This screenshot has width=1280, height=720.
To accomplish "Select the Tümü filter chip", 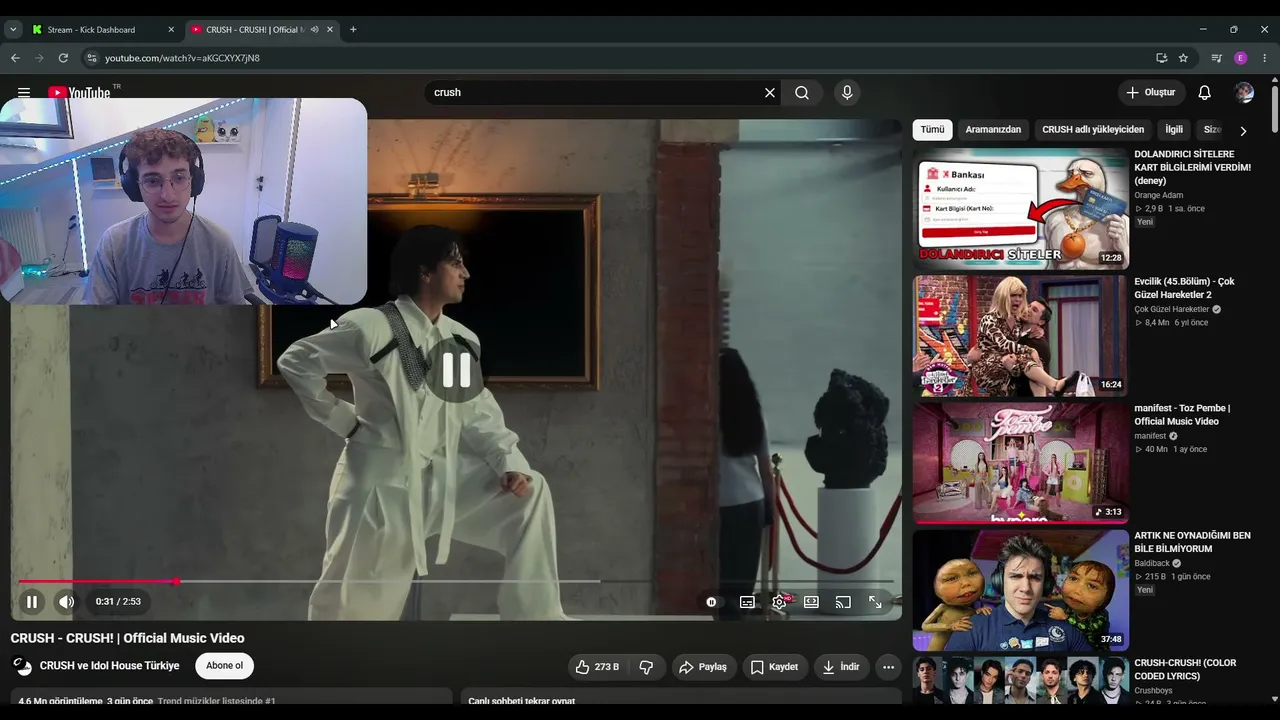I will (932, 130).
